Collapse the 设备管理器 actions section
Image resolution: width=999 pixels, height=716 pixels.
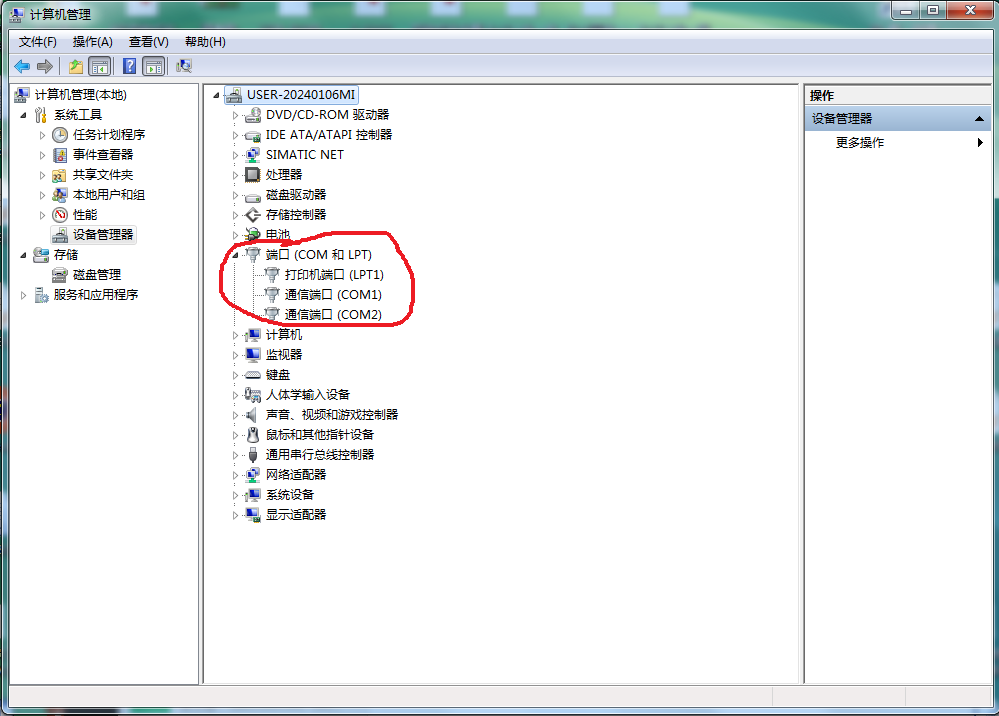(979, 119)
